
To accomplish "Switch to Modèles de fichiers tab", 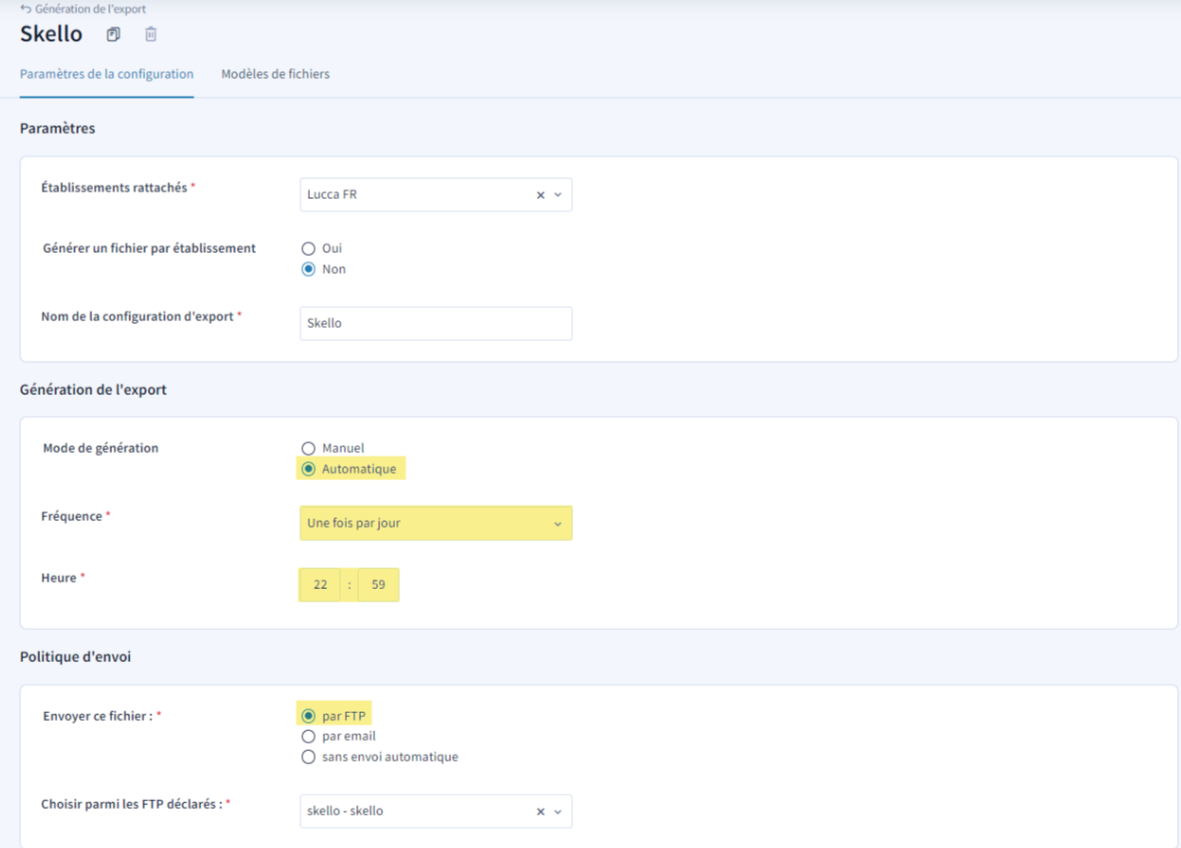I will [275, 74].
